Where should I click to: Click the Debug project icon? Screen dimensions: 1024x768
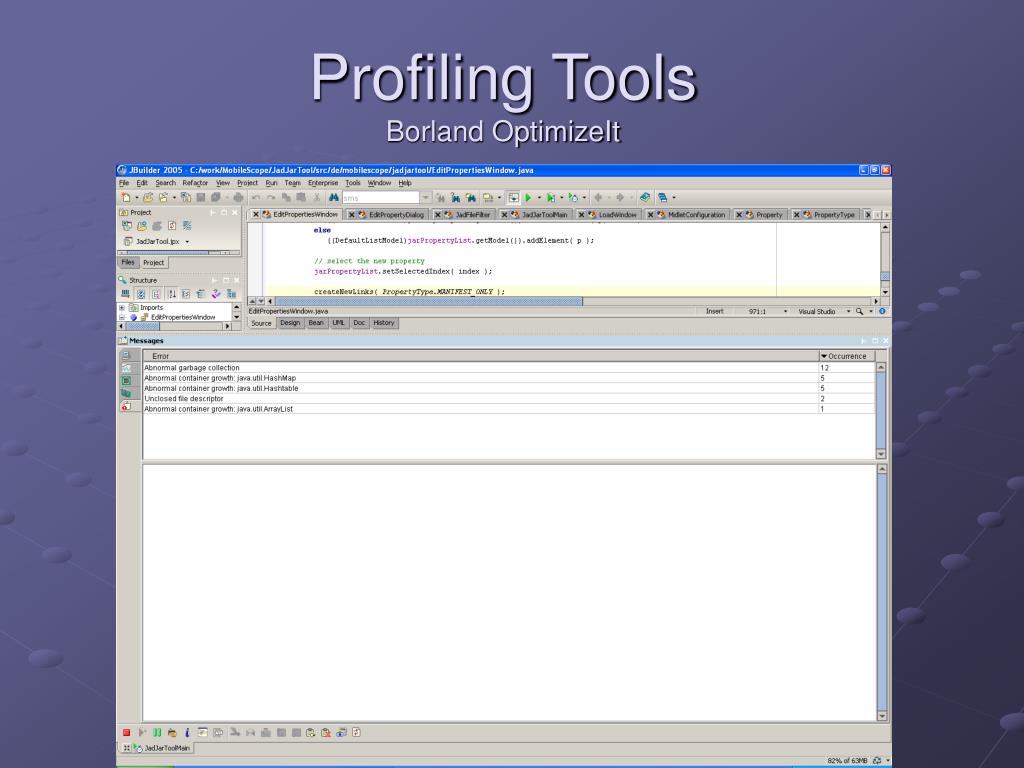tap(551, 197)
